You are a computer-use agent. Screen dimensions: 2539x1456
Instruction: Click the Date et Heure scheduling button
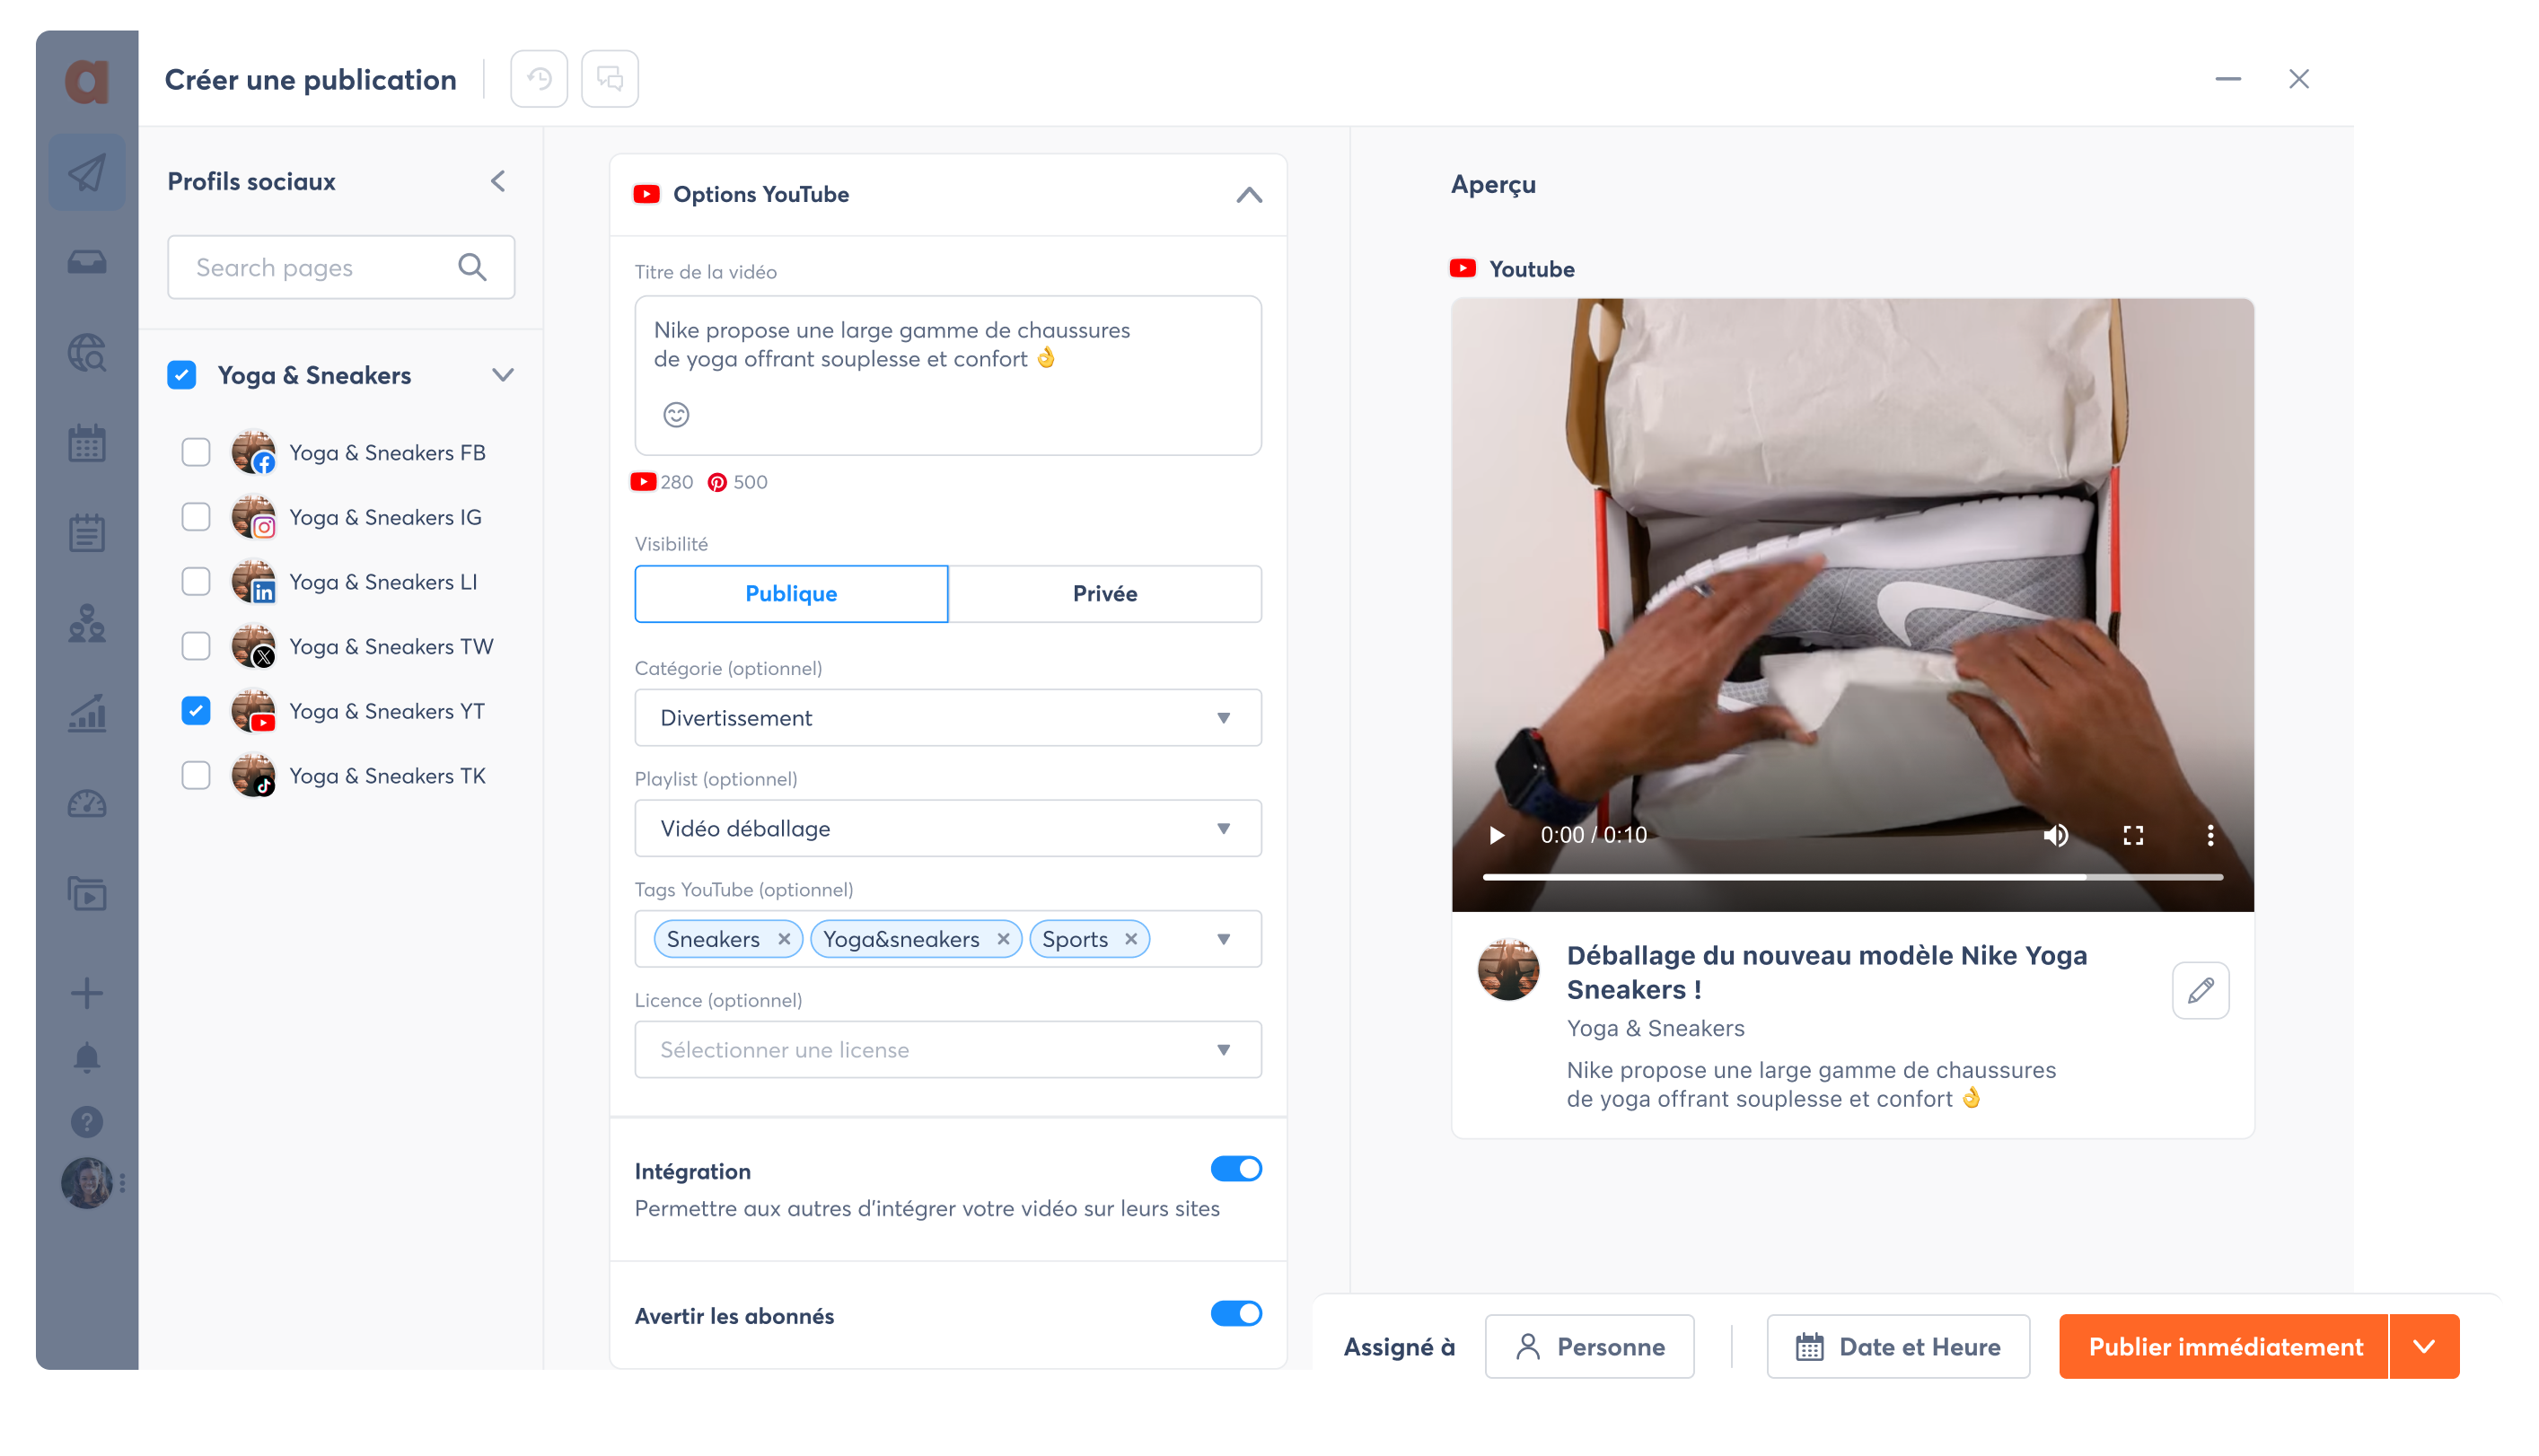[x=1899, y=1346]
